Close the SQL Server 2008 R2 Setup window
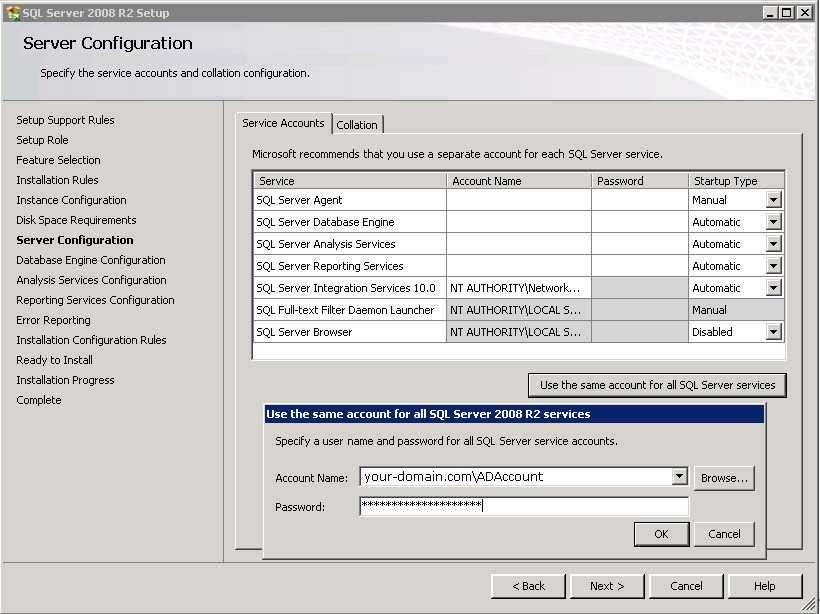 click(x=804, y=13)
